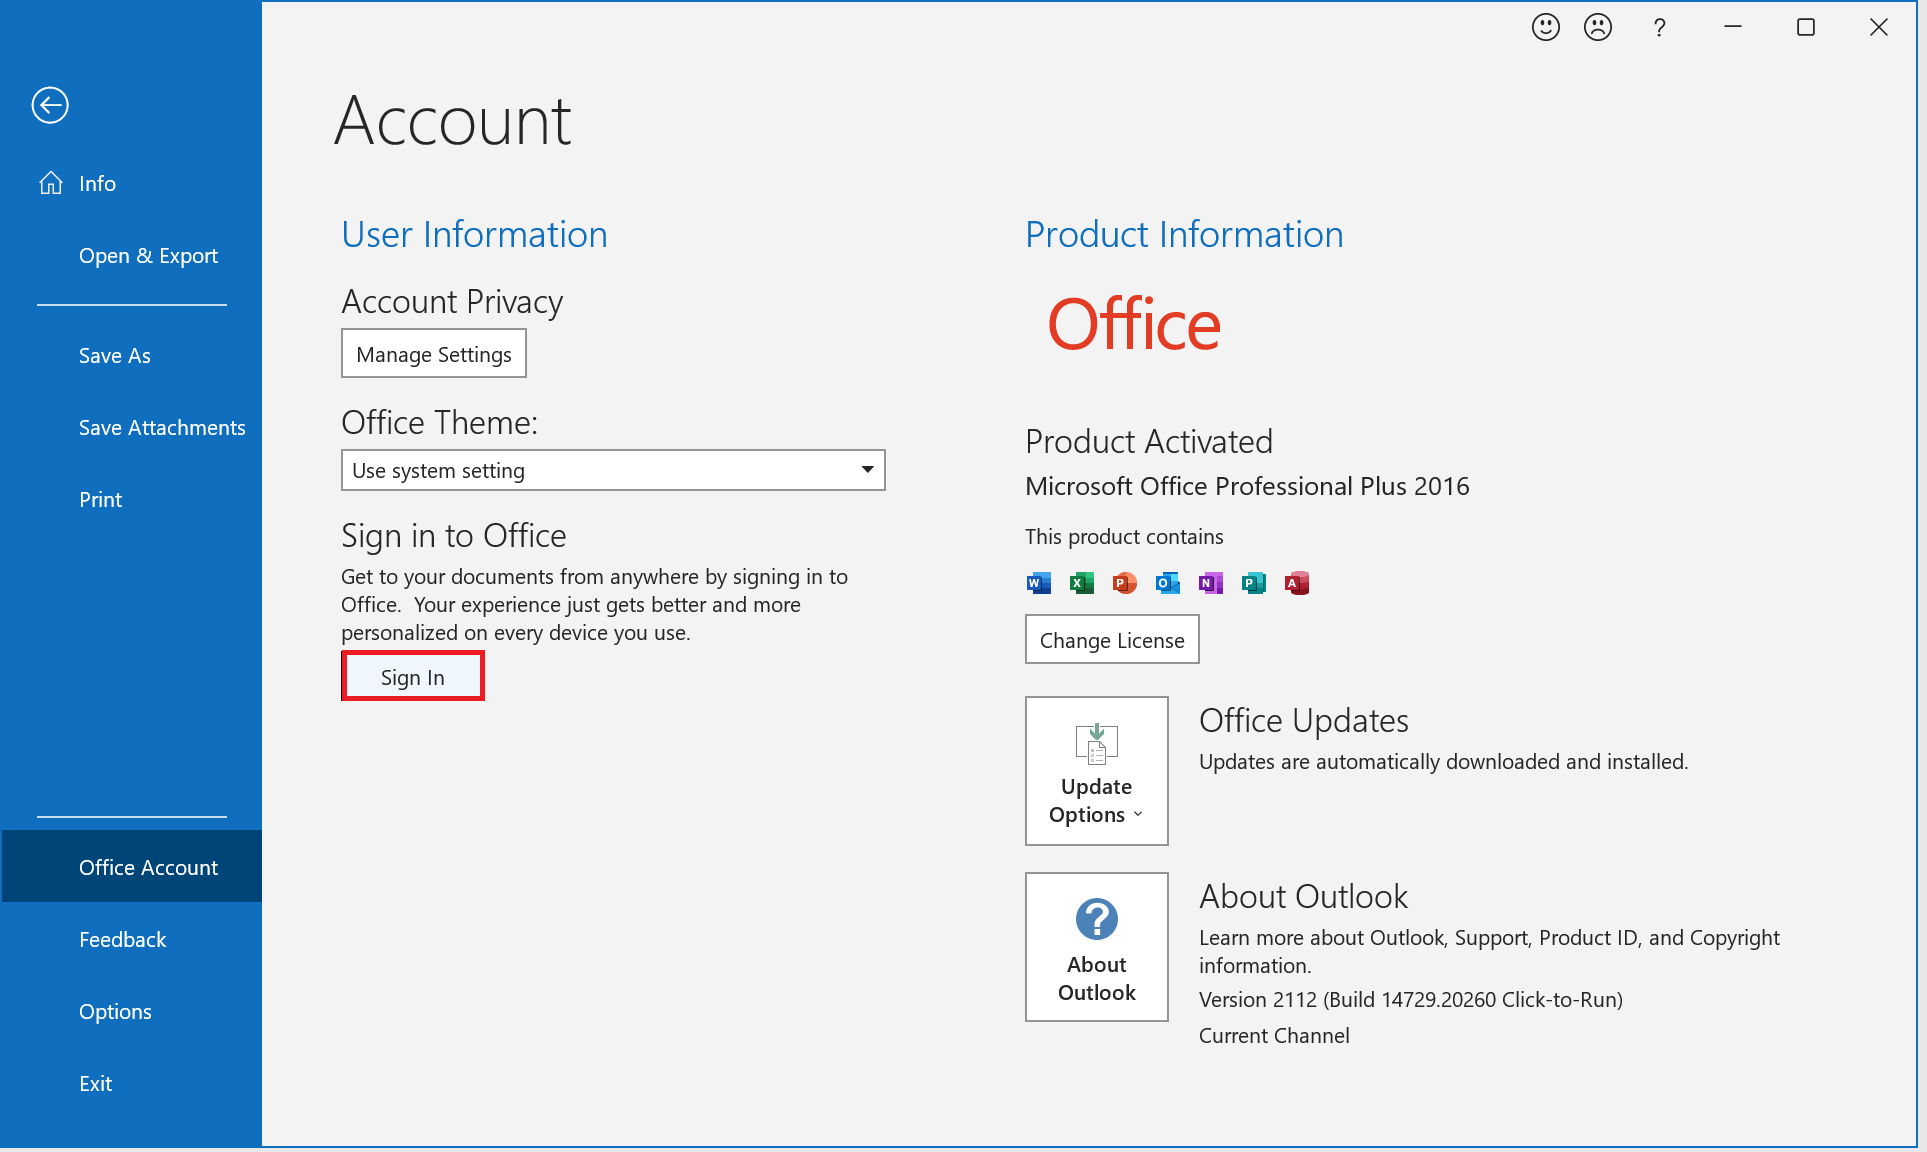Open the Info tab in the sidebar
Image resolution: width=1927 pixels, height=1152 pixels.
97,184
